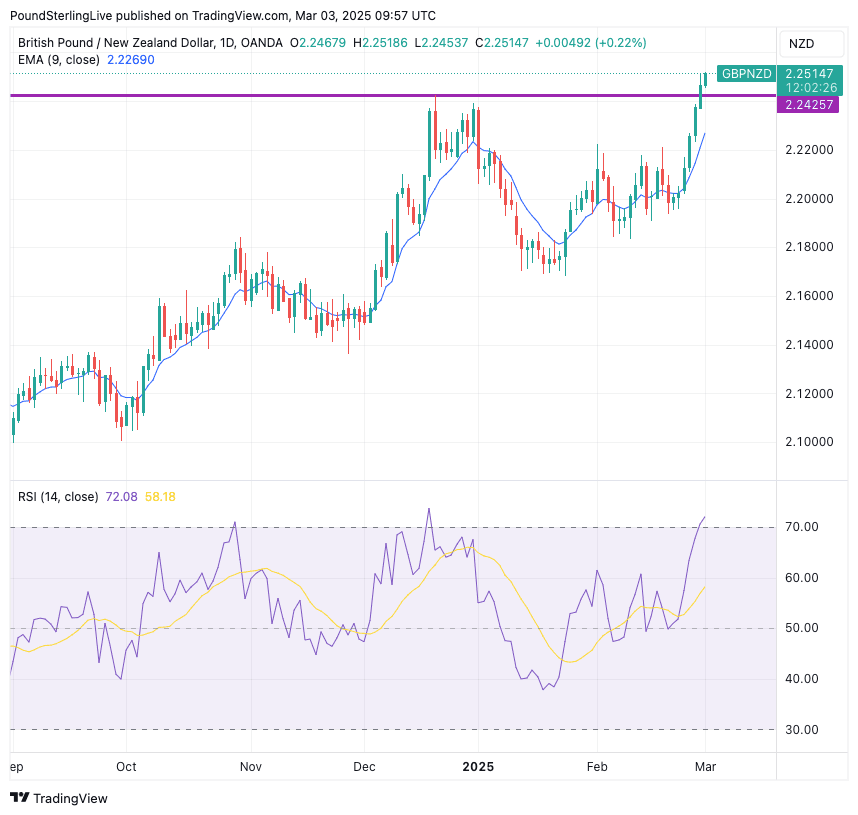The width and height of the screenshot is (858, 815).
Task: Click the GBPNZD symbol price tag
Action: (746, 74)
